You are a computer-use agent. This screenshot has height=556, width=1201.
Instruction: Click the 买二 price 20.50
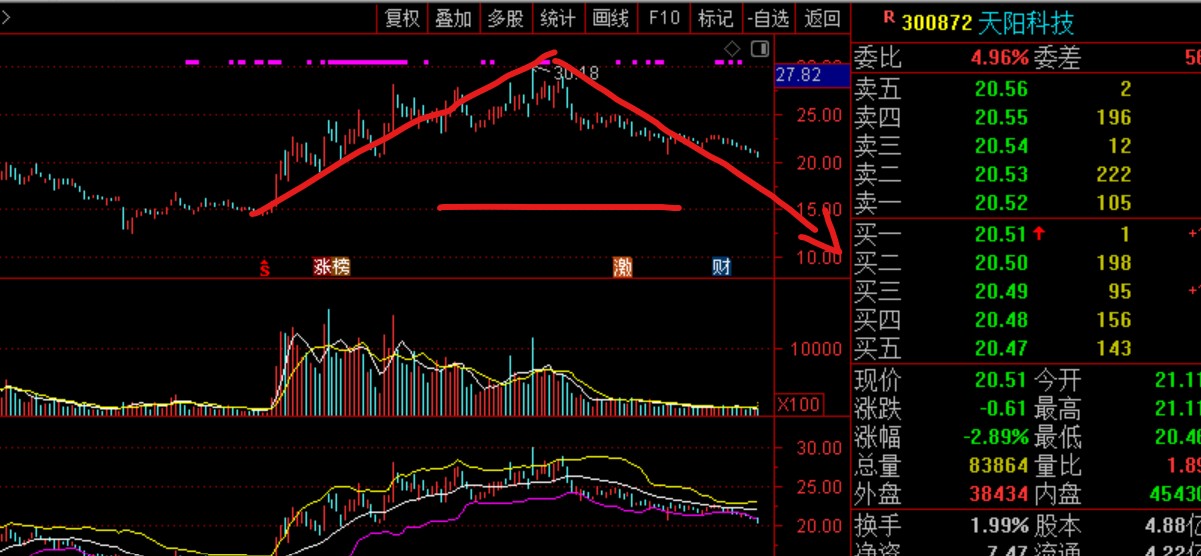click(x=1001, y=263)
